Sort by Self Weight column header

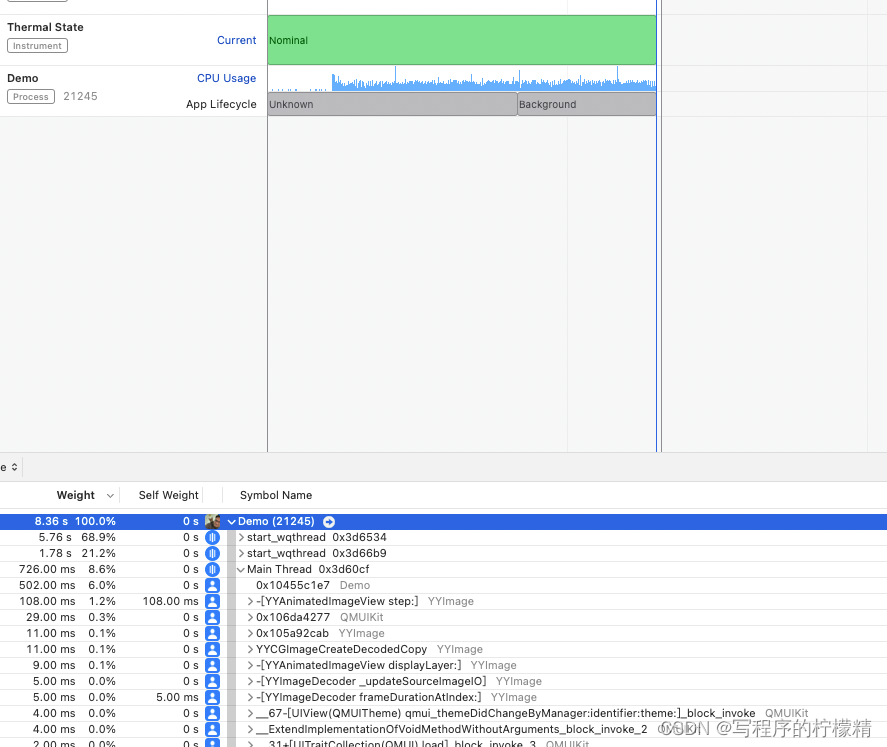(169, 495)
